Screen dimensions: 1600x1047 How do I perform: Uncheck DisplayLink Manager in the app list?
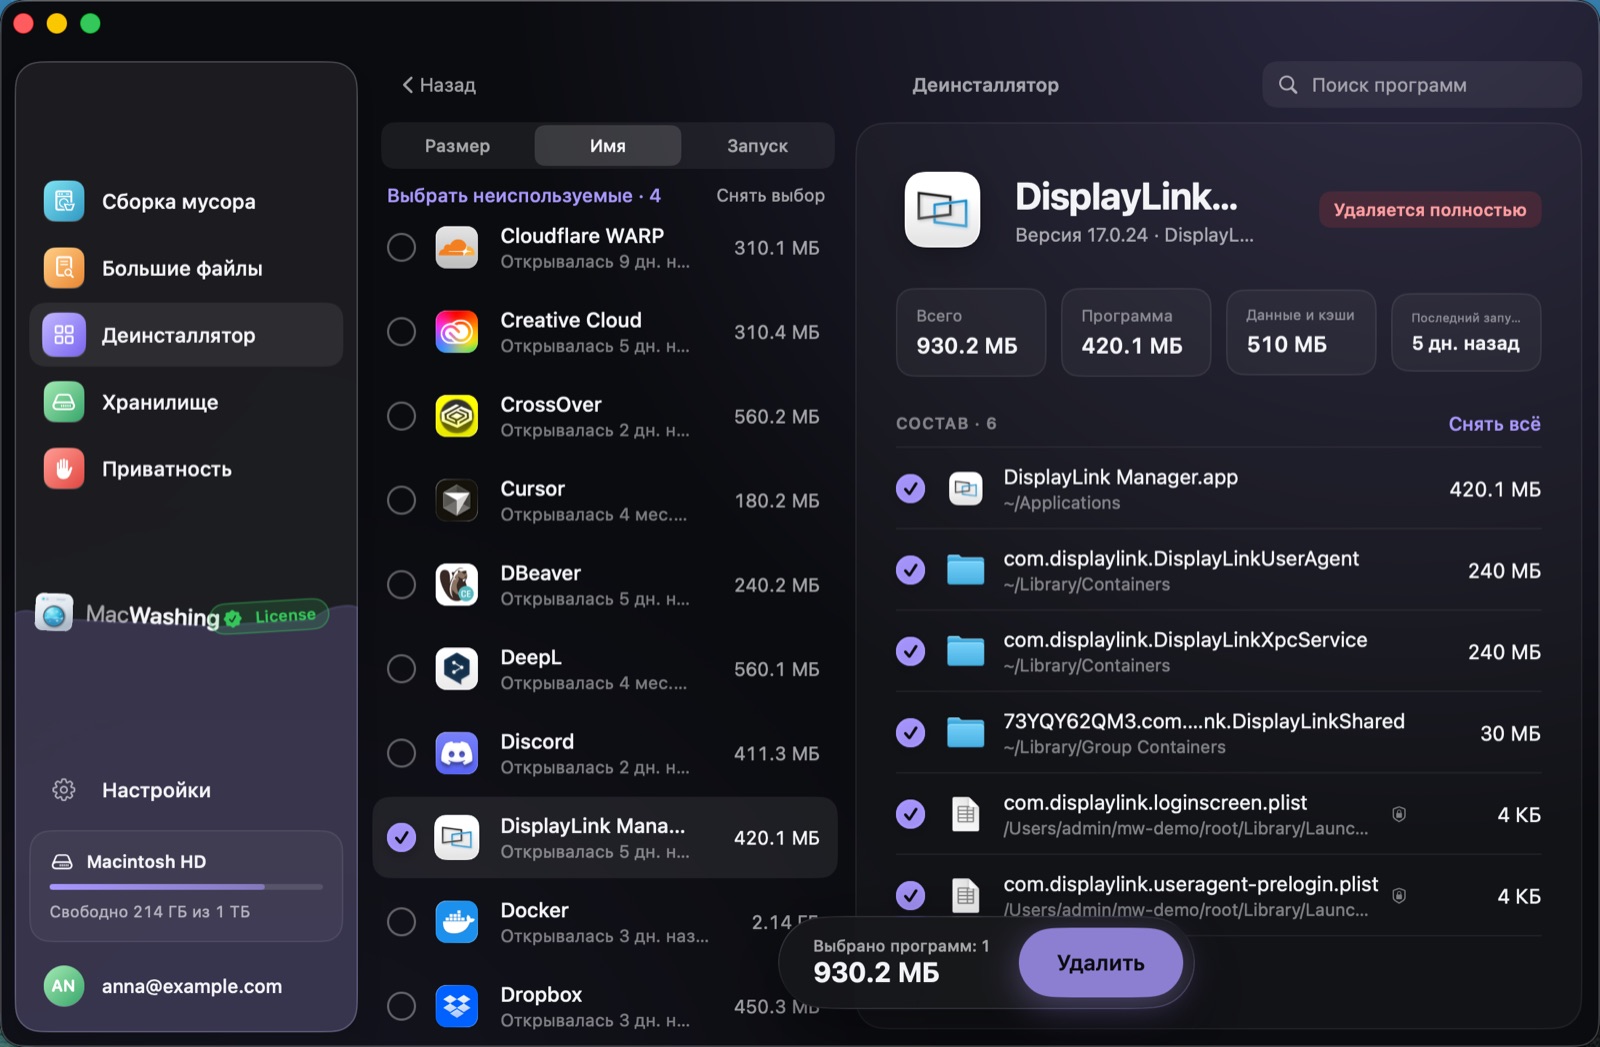click(402, 837)
